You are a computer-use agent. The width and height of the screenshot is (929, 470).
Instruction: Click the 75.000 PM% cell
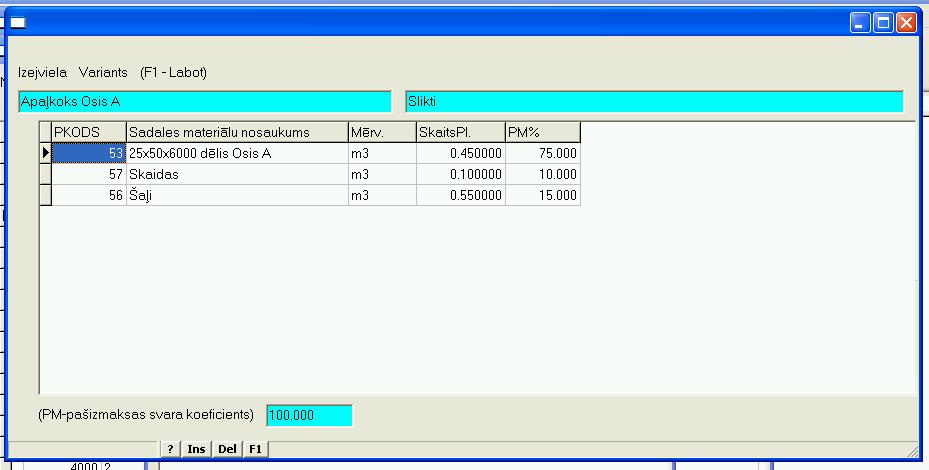coord(543,154)
